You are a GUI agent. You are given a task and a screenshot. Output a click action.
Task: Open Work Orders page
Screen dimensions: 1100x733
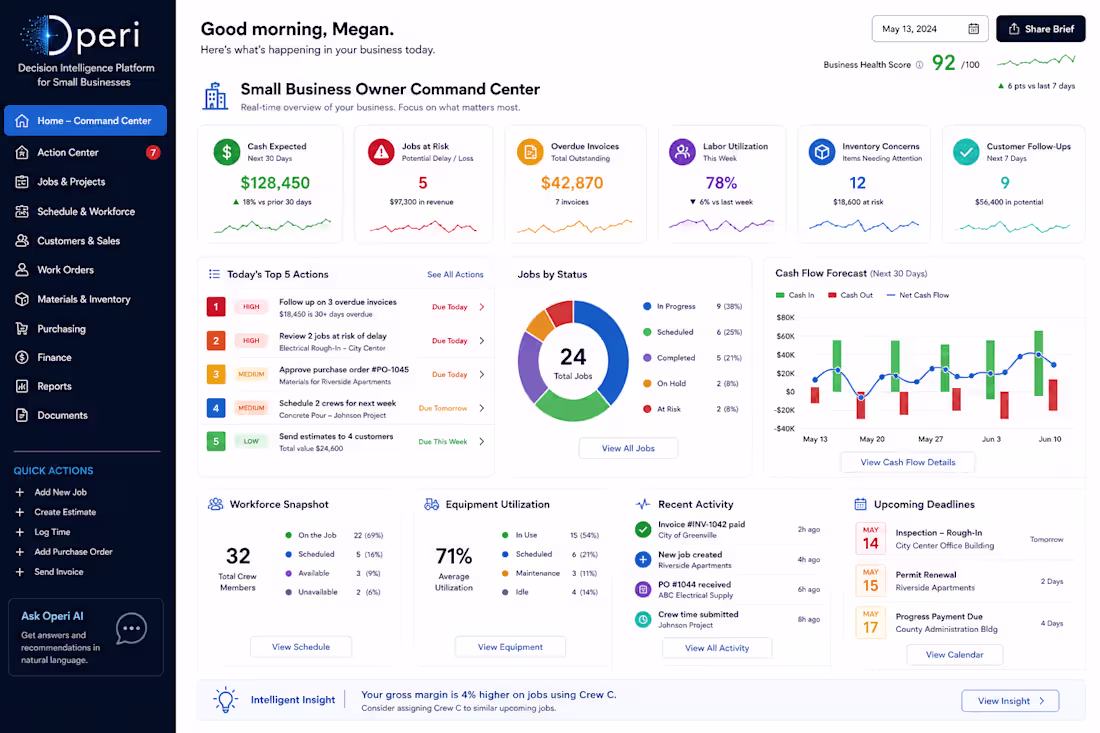tap(65, 269)
